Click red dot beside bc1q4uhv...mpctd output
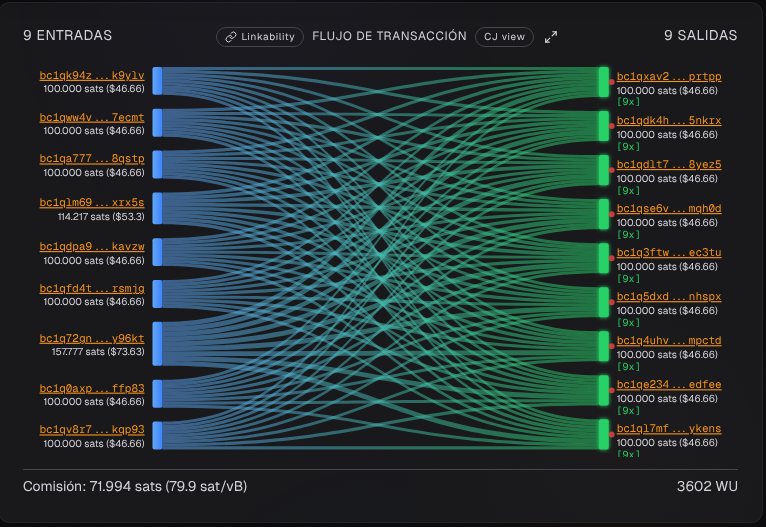 click(612, 346)
